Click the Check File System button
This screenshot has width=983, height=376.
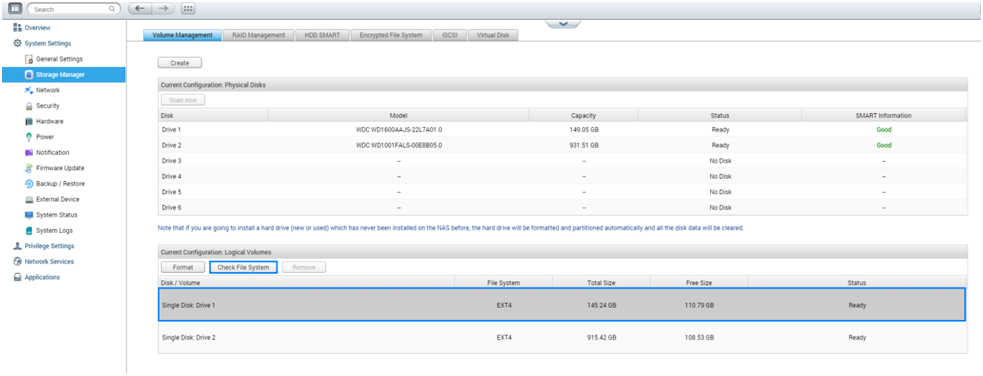[x=243, y=268]
